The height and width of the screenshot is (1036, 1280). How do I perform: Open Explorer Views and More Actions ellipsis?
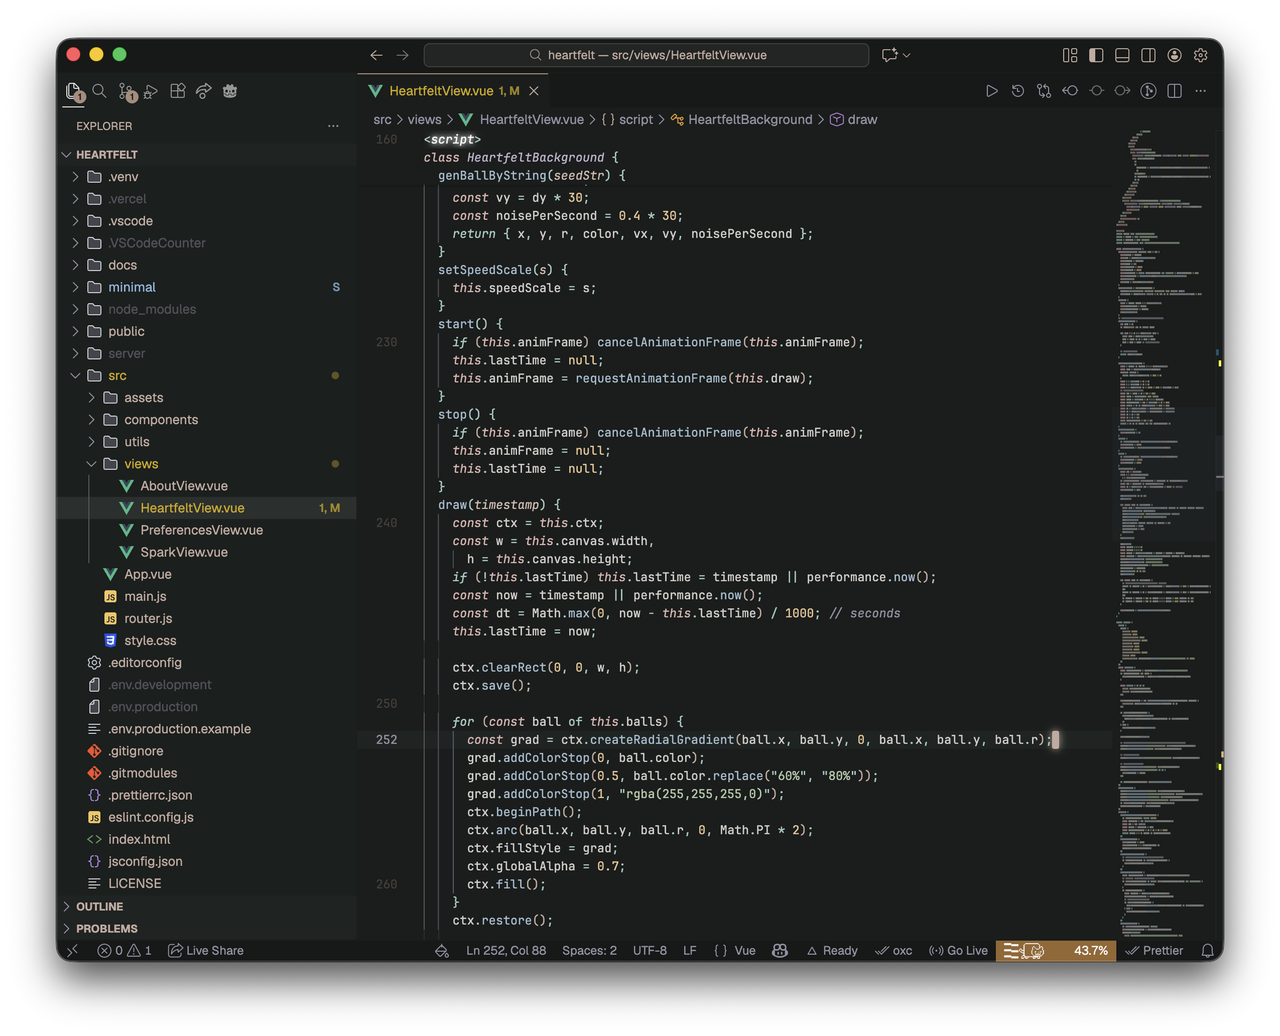point(333,126)
